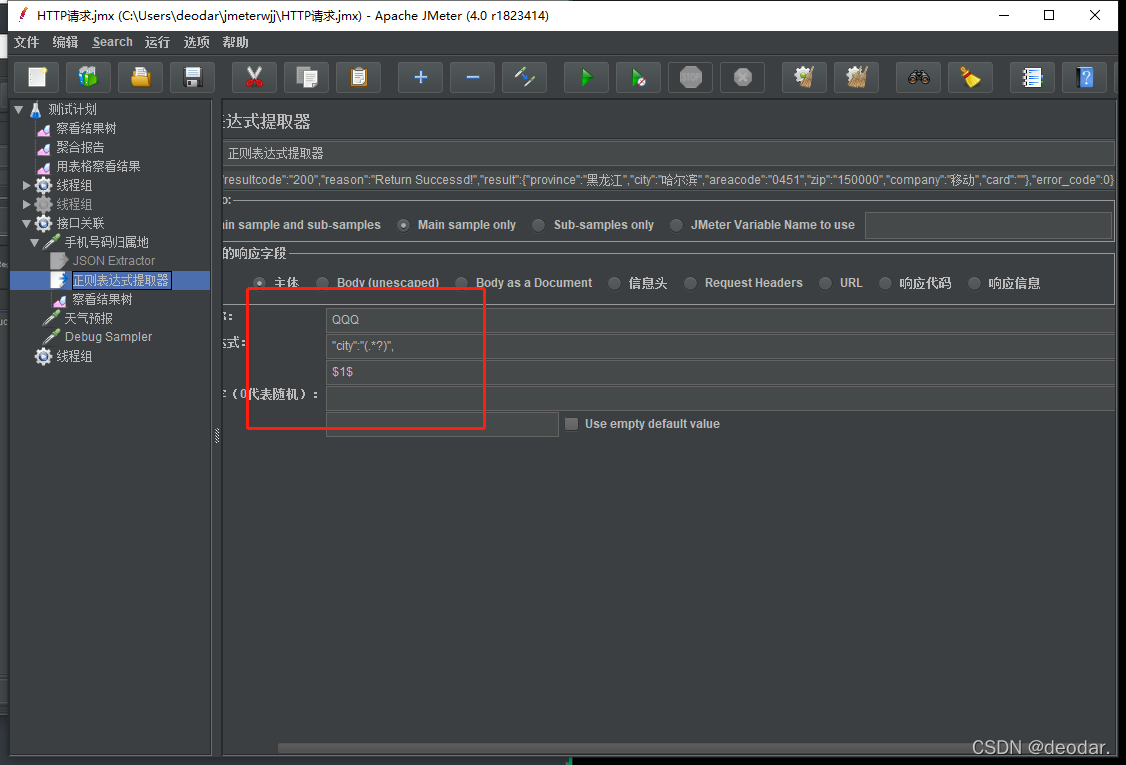Expand all nodes with plus icon
1126x765 pixels.
pos(421,77)
